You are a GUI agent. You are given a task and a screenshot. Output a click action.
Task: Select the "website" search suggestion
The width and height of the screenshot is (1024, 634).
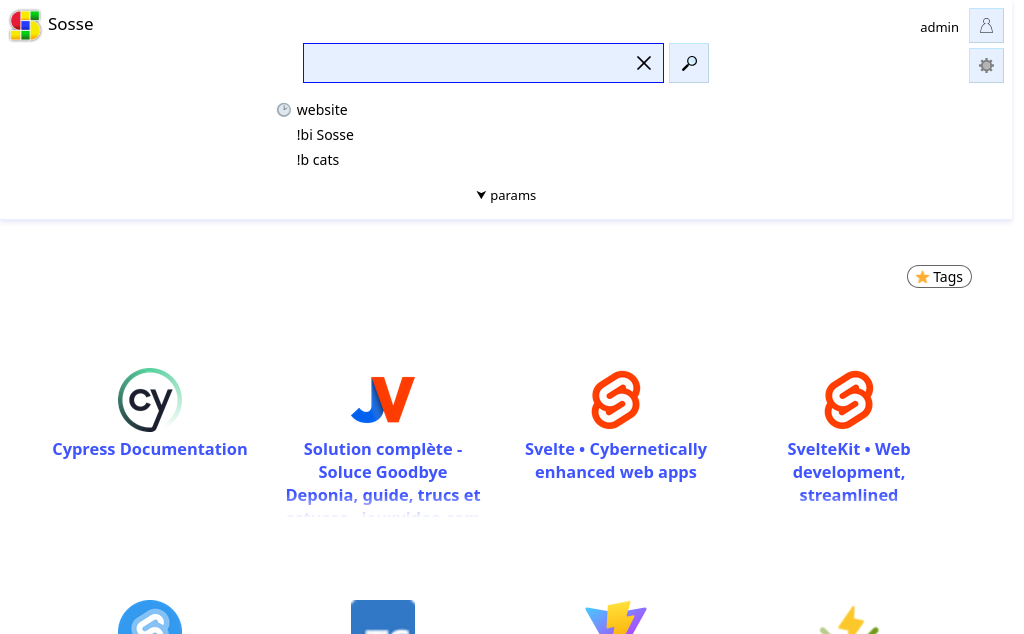click(x=322, y=110)
